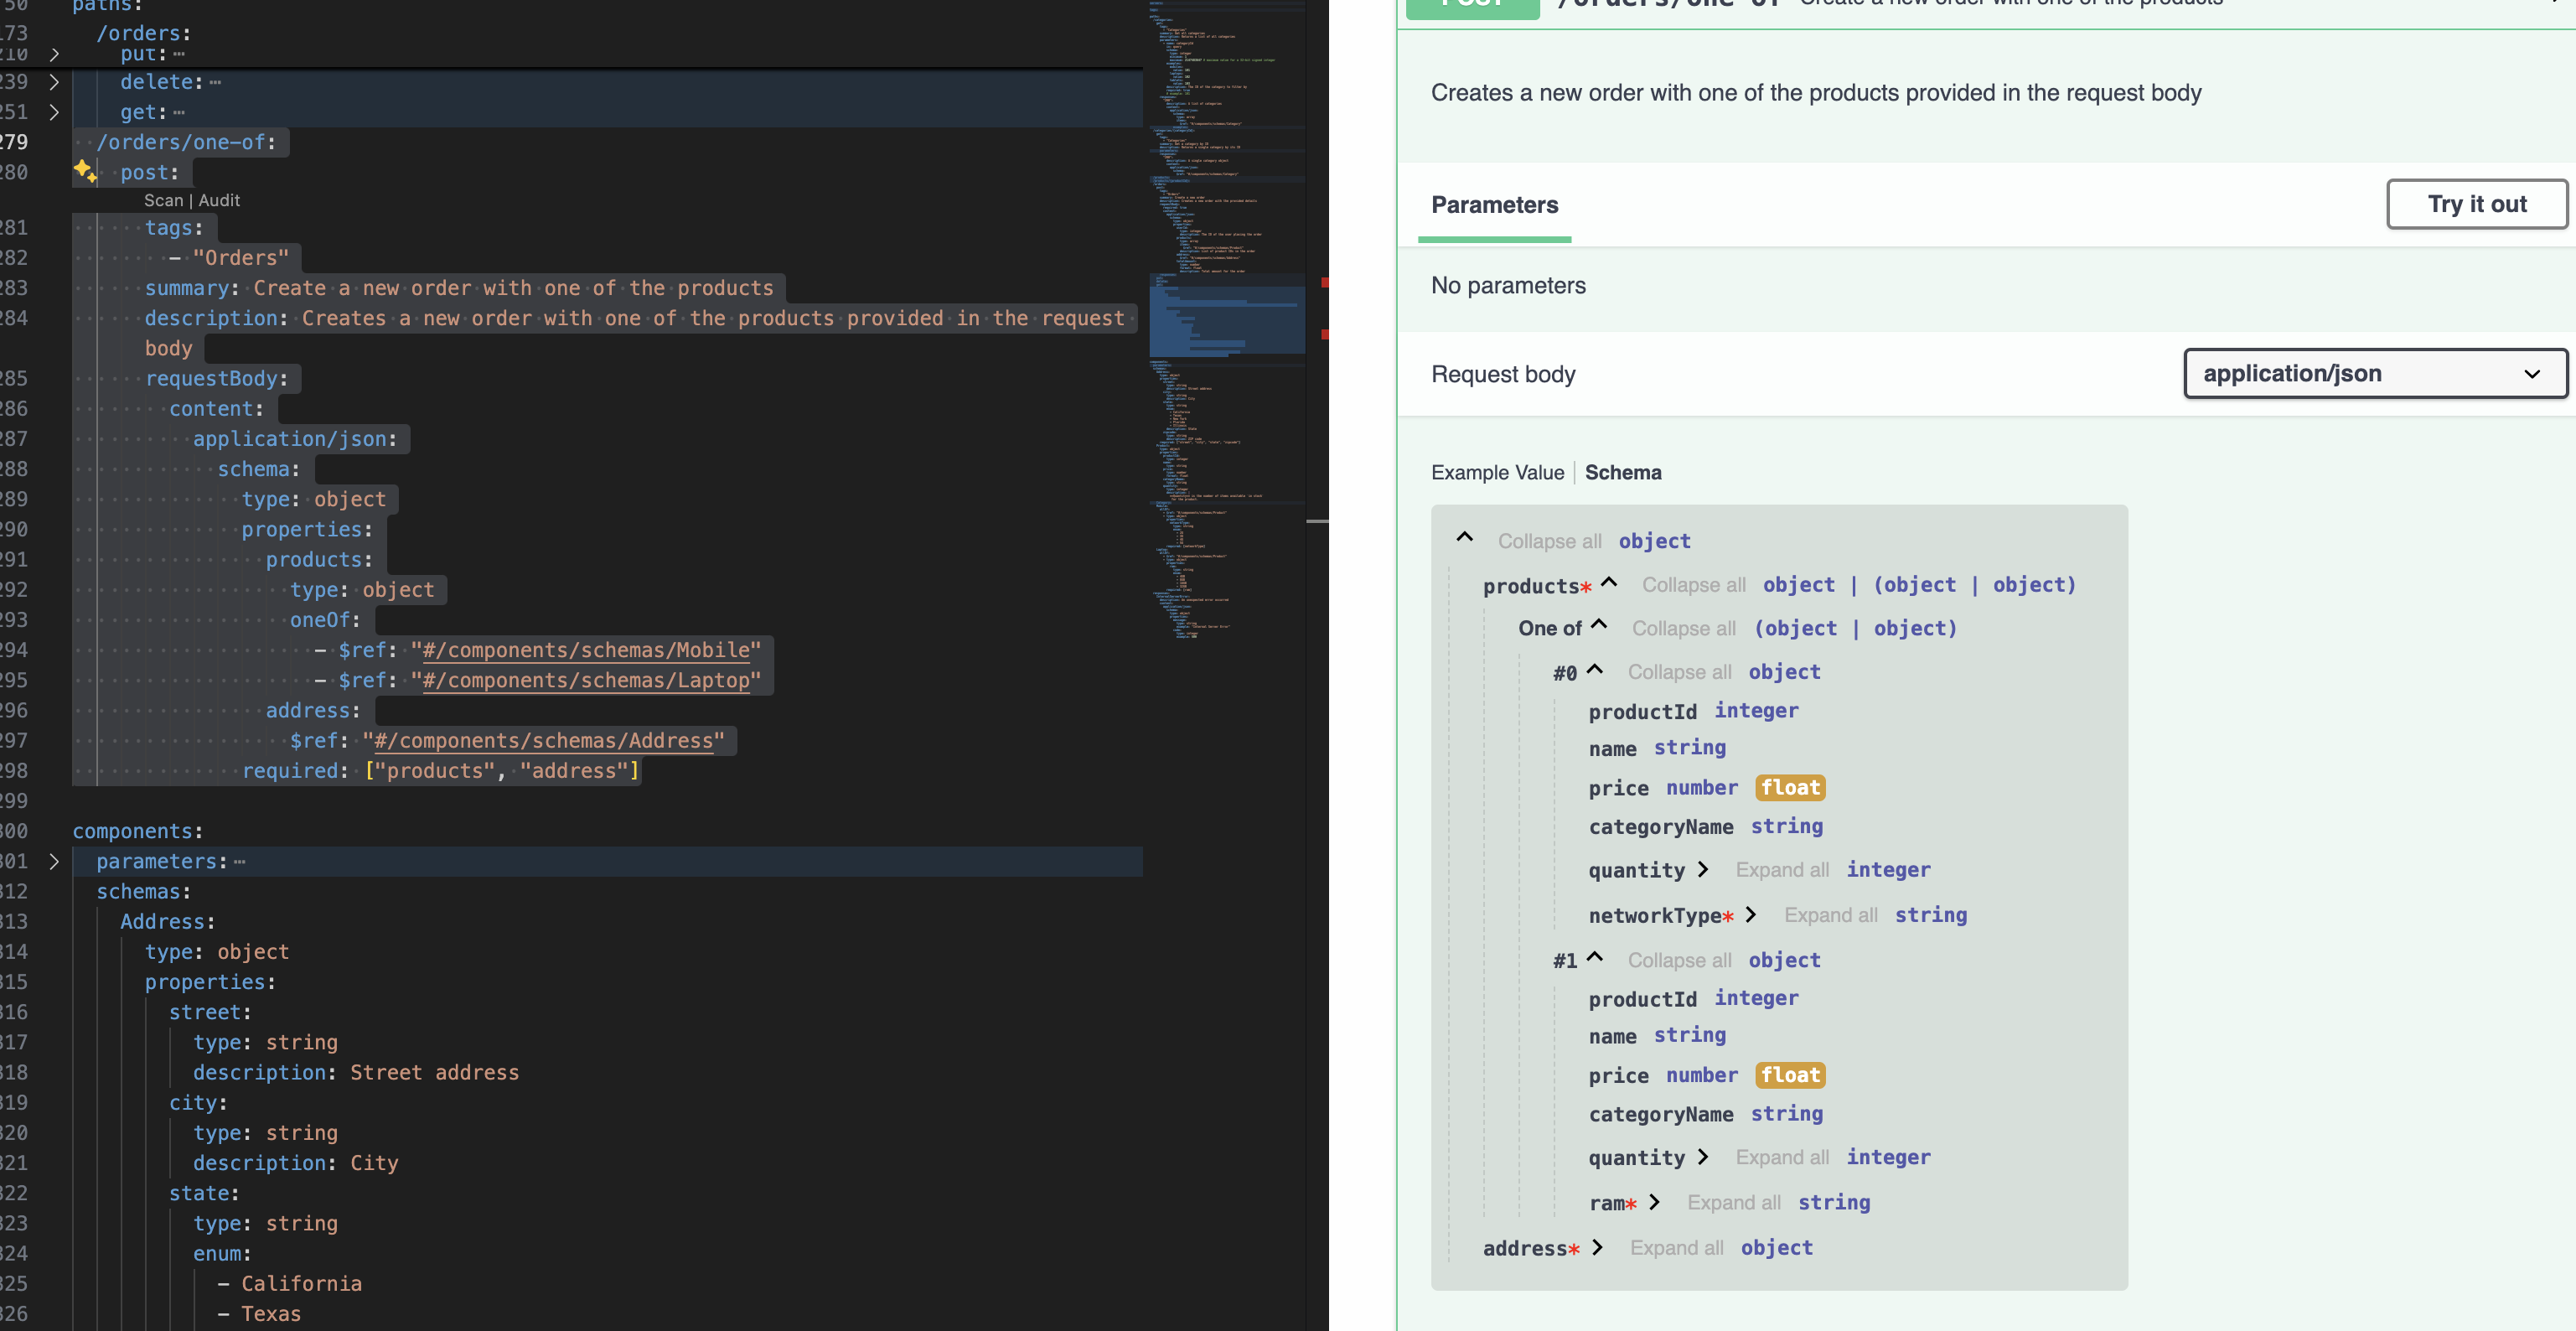Click the Texas enum value
The width and height of the screenshot is (2576, 1331).
[270, 1313]
